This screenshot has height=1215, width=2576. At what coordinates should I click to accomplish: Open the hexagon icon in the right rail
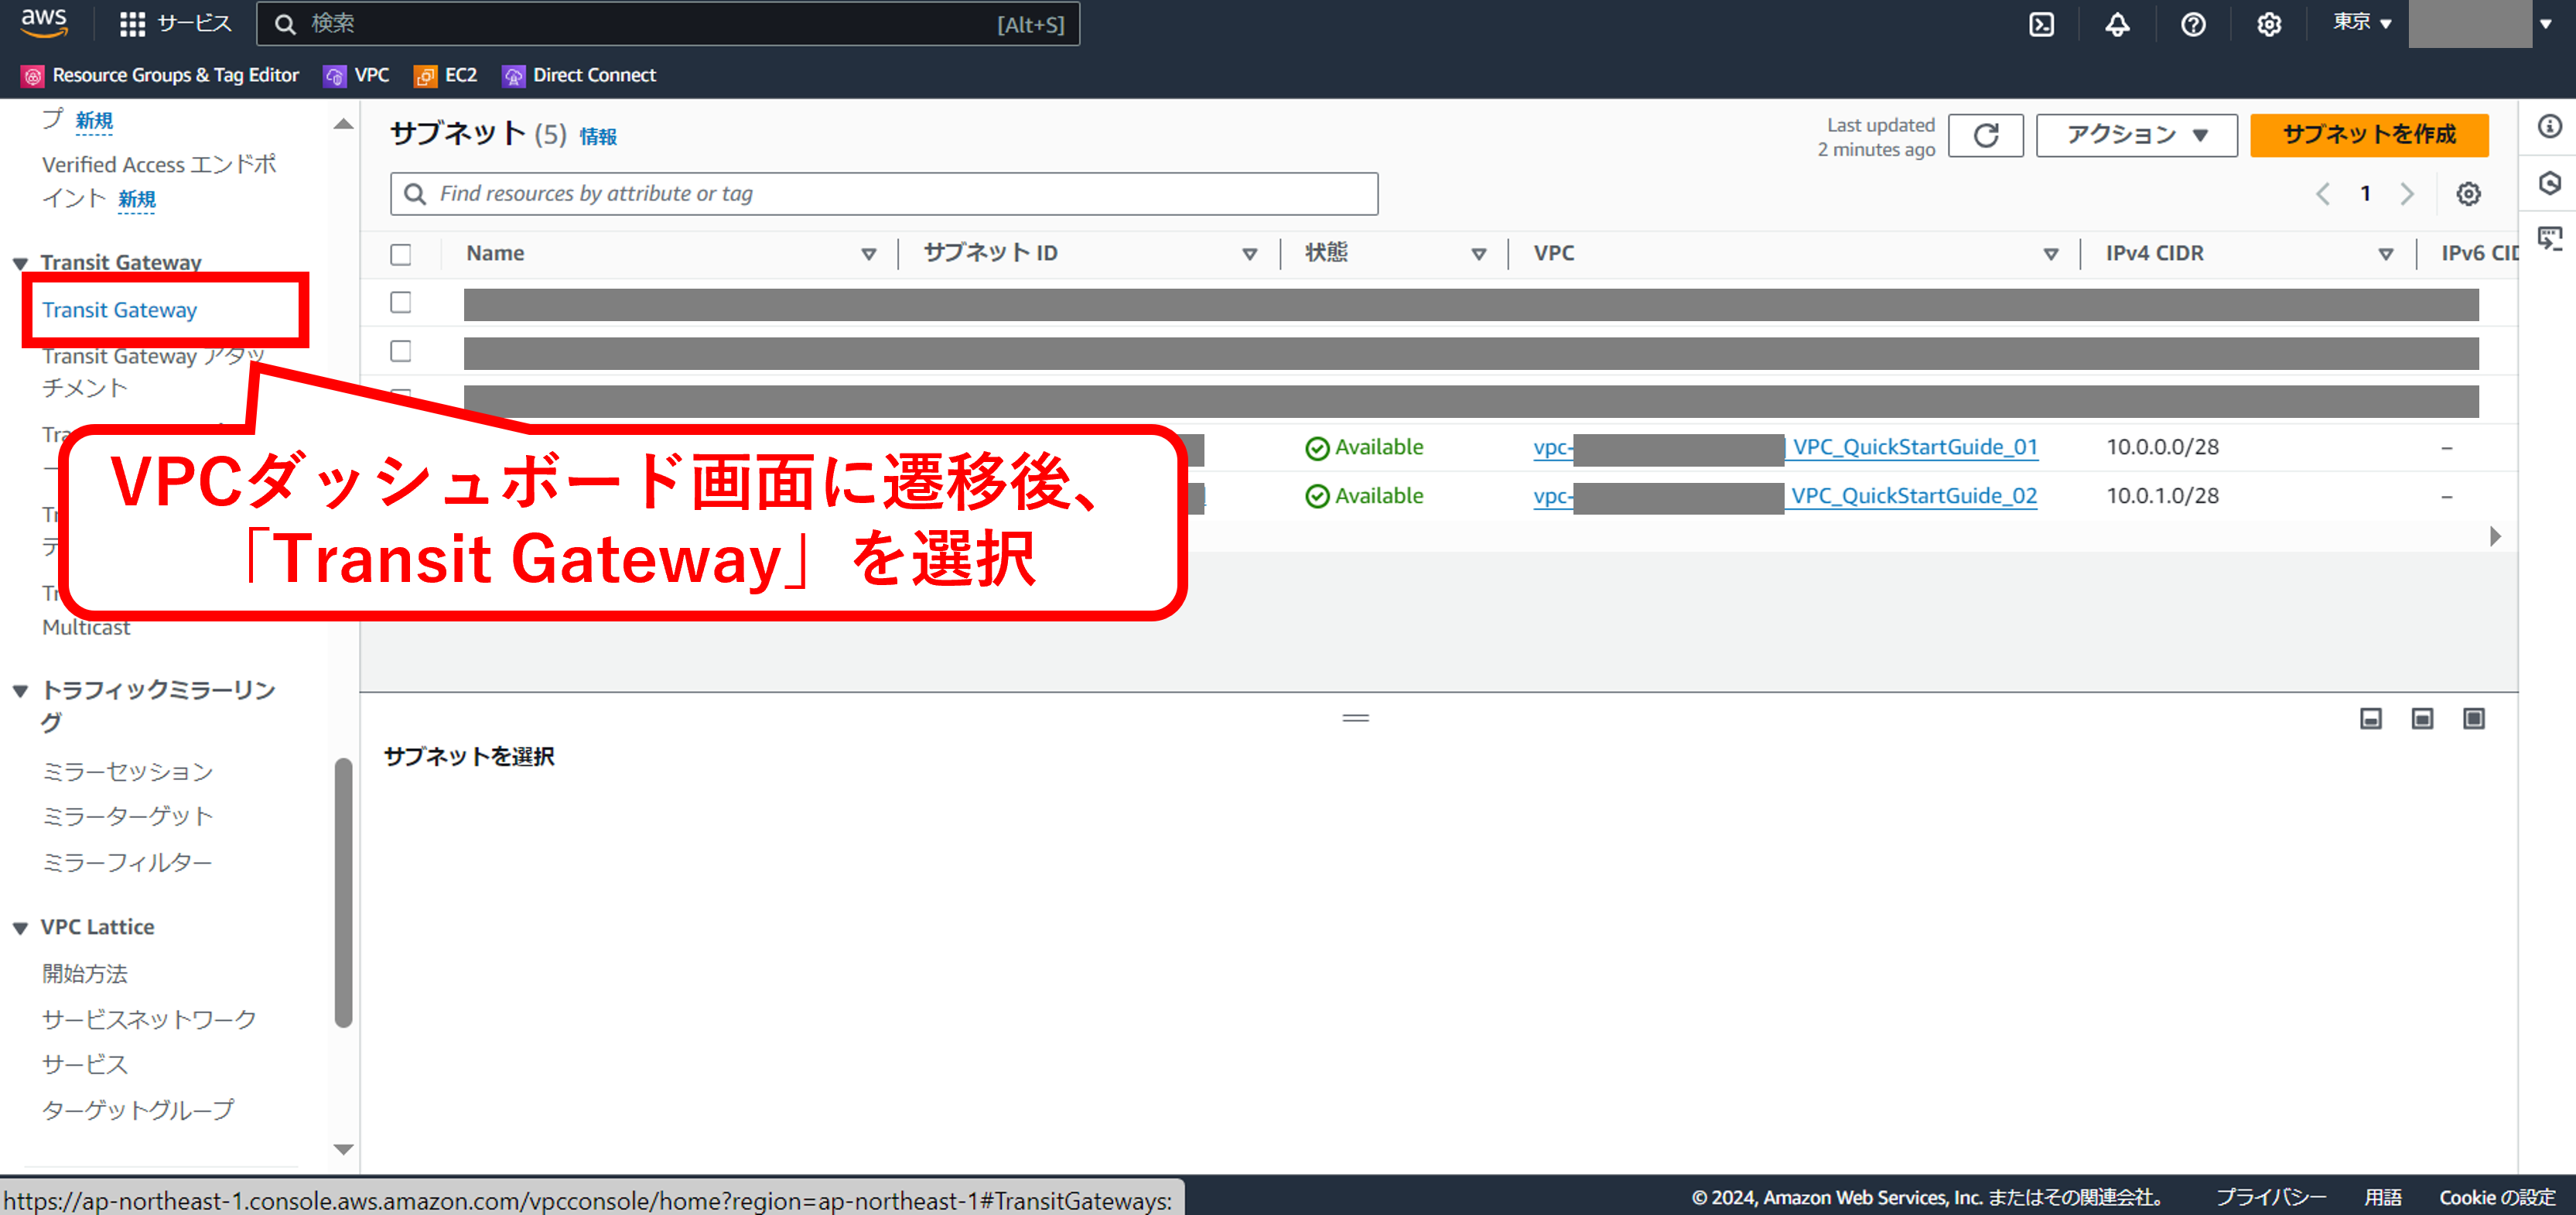point(2549,183)
